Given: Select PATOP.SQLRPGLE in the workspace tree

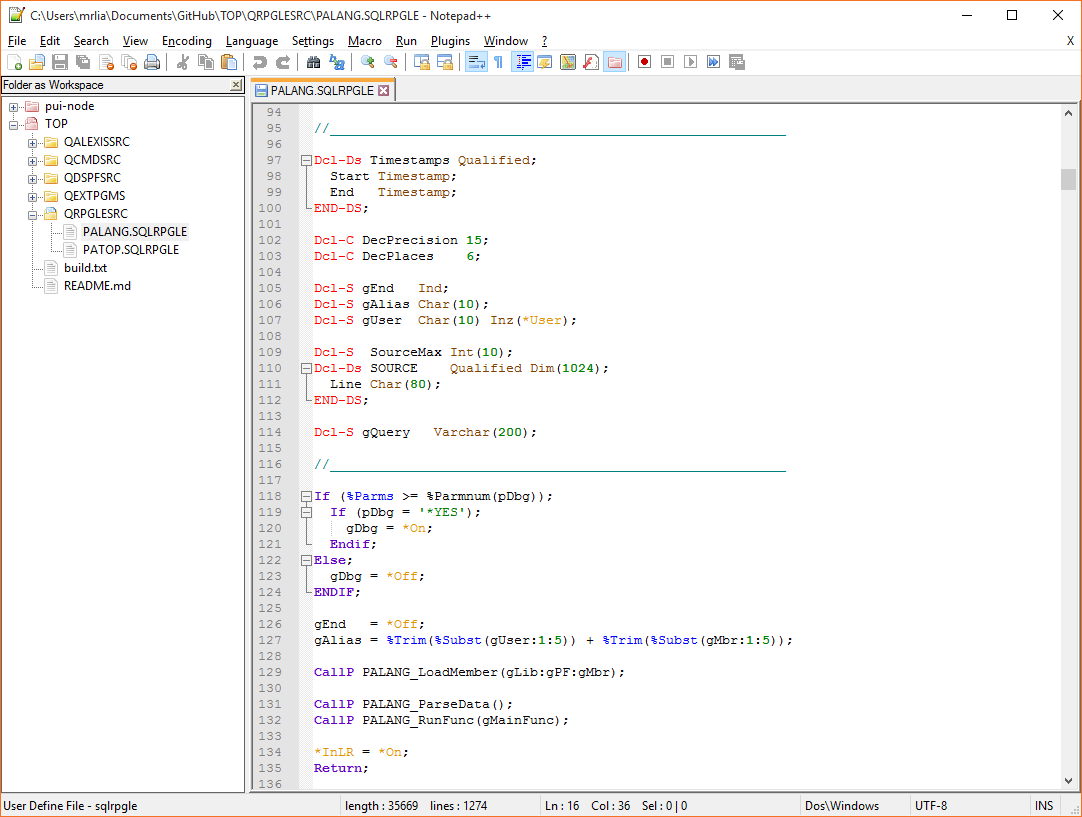Looking at the screenshot, I should [x=130, y=250].
